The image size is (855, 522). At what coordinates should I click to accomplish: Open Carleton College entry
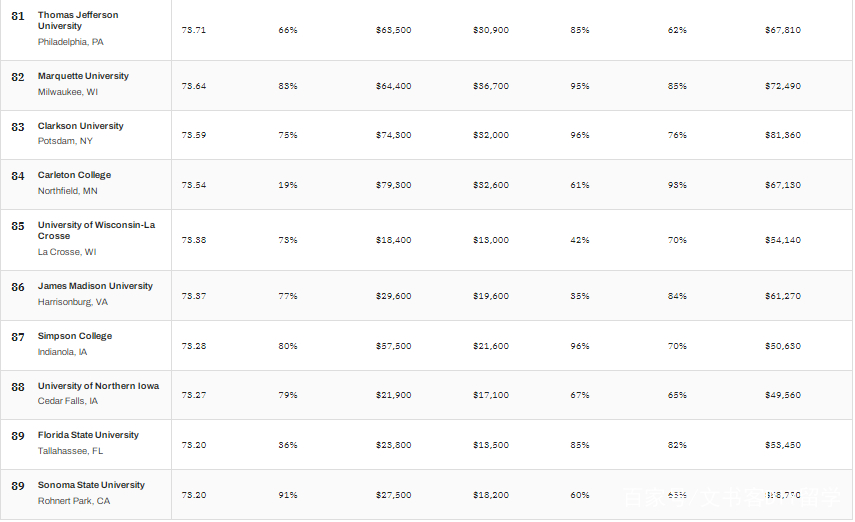(x=74, y=175)
